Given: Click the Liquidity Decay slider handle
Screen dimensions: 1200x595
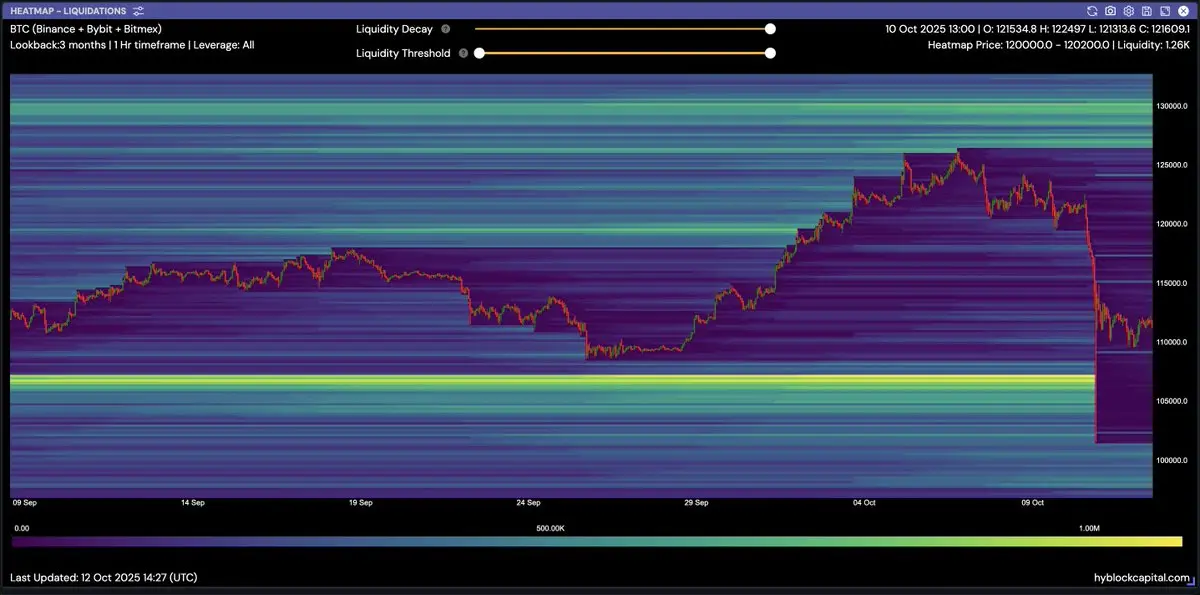Looking at the screenshot, I should pyautogui.click(x=770, y=29).
